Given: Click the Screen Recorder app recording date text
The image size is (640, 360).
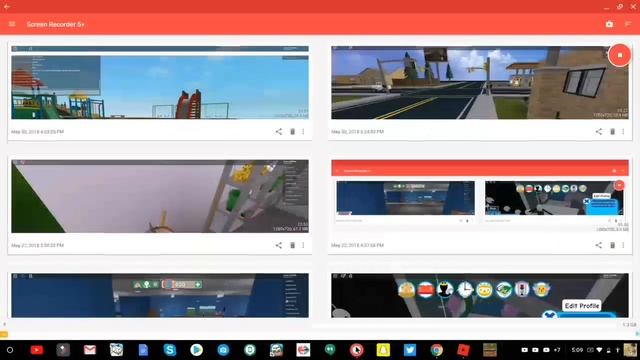Looking at the screenshot, I should tap(358, 245).
